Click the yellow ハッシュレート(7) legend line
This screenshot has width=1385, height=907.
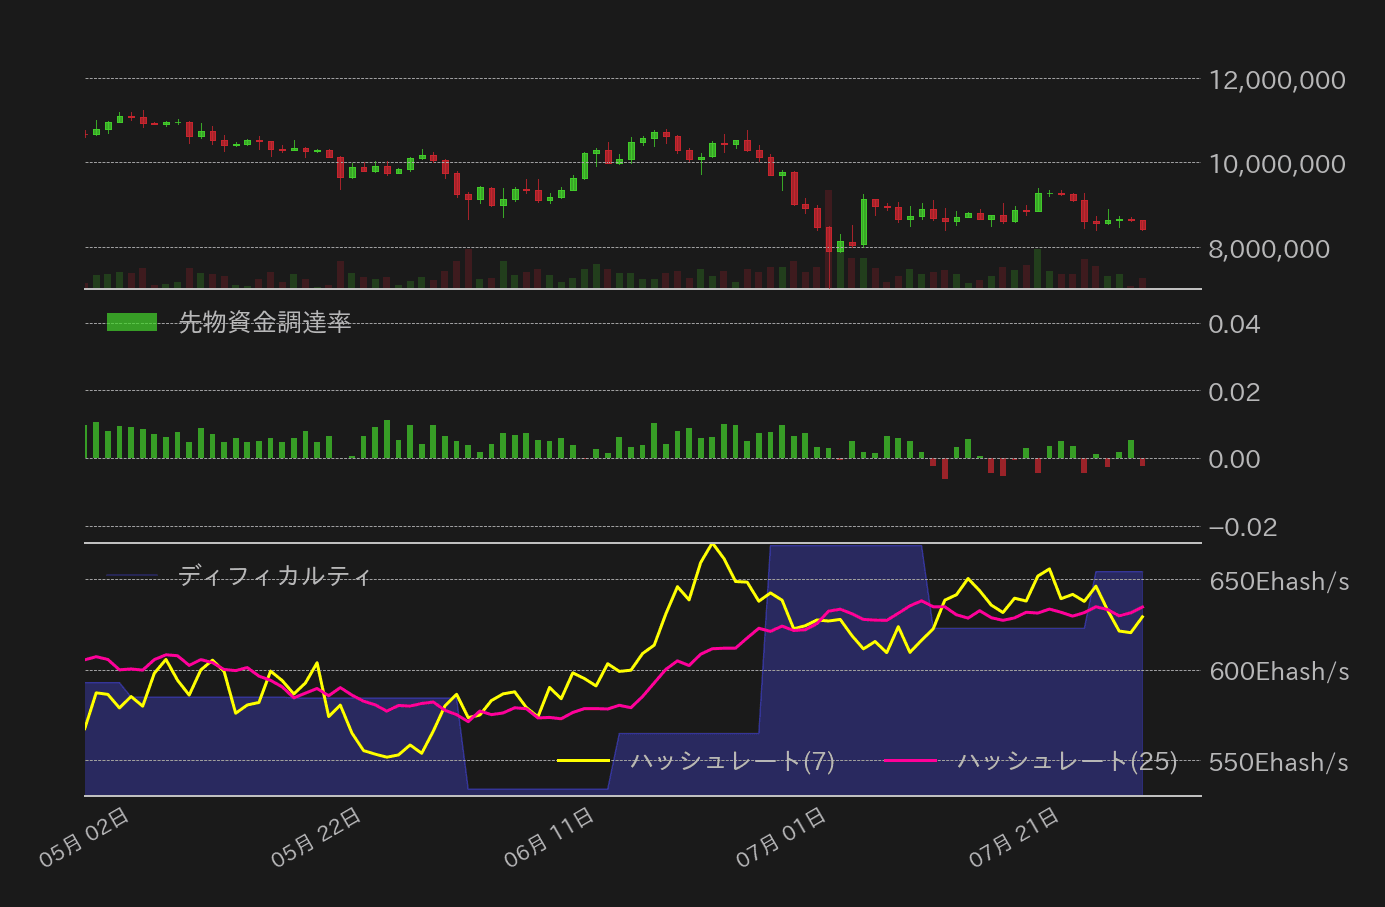coord(583,761)
